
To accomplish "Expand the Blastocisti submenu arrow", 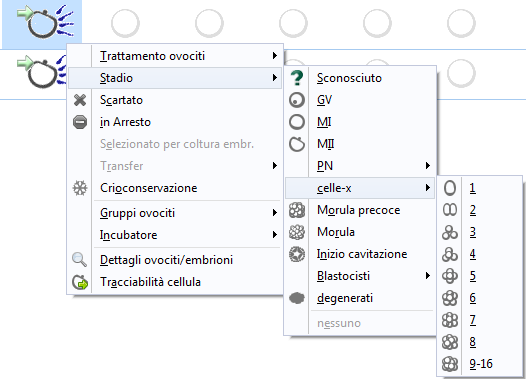I will tap(428, 276).
